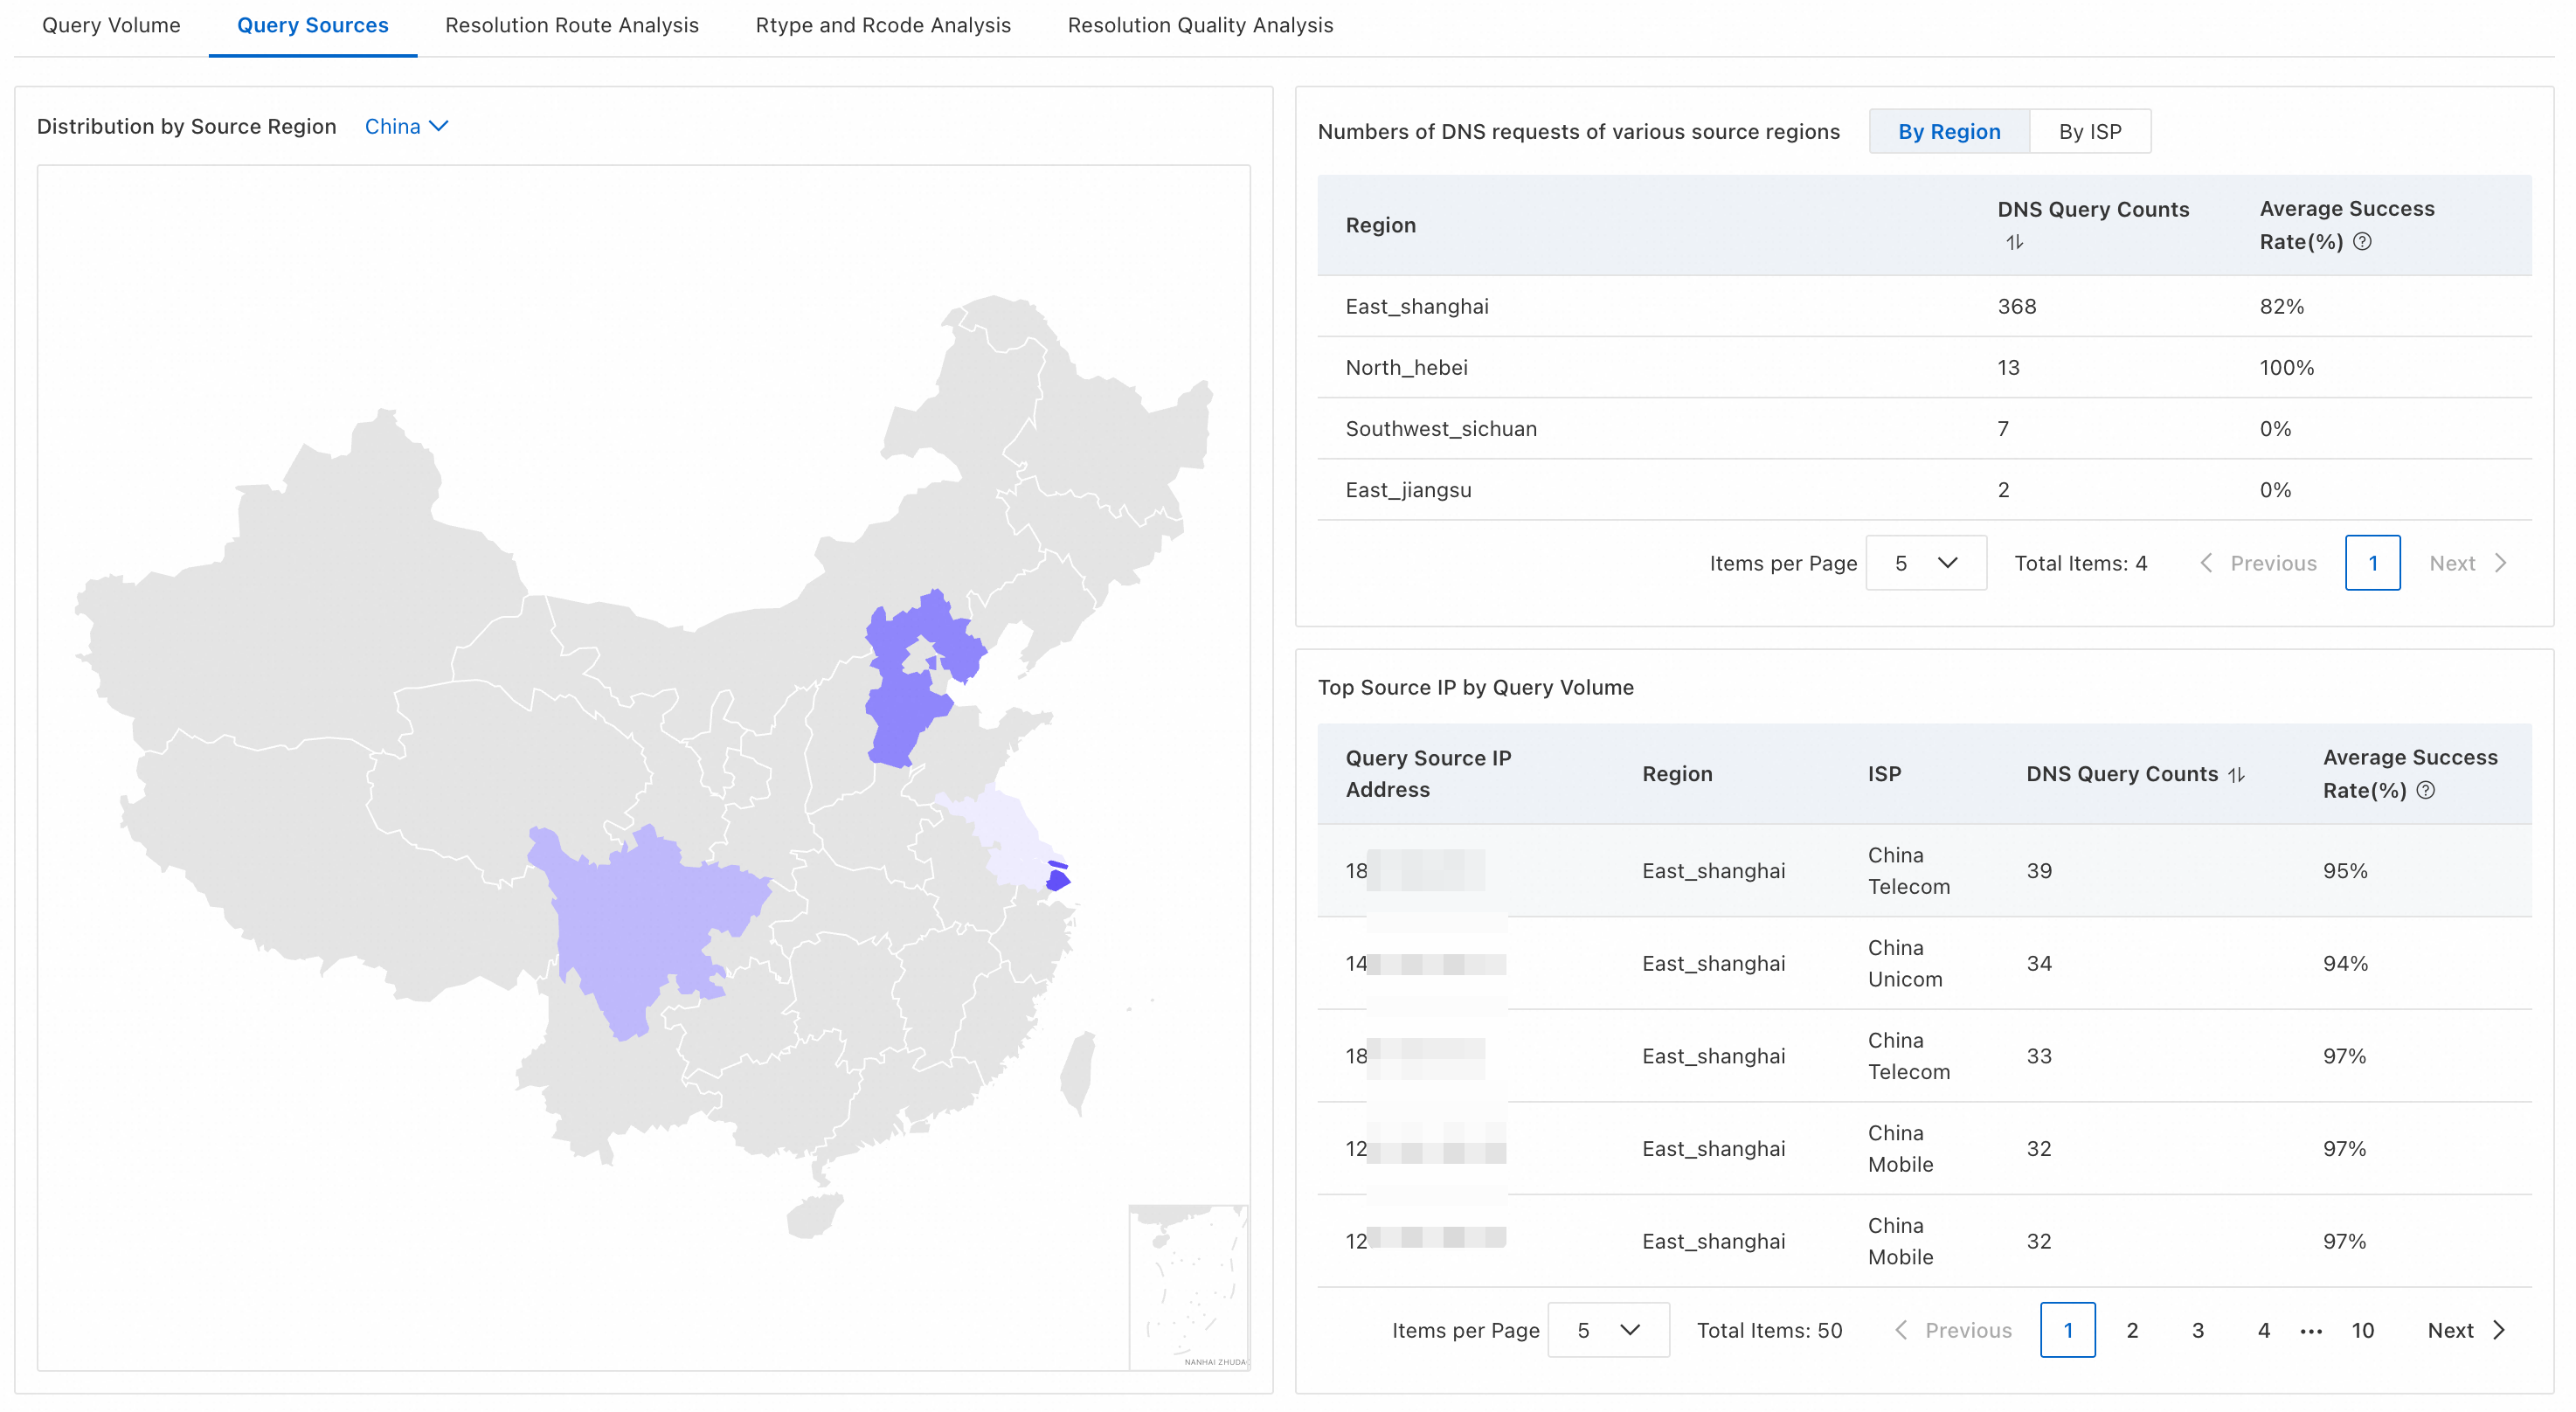
Task: Go to page 2 of source IPs
Action: pyautogui.click(x=2132, y=1330)
